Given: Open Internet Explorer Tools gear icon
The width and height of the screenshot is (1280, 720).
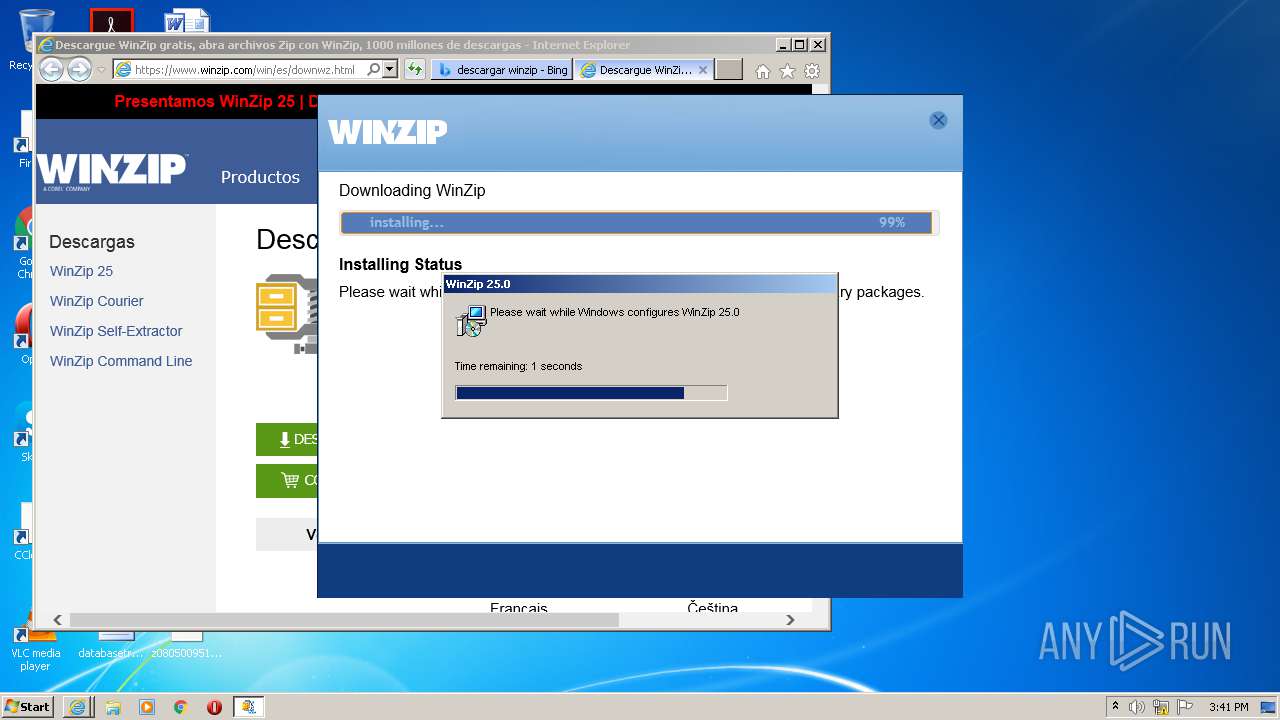Looking at the screenshot, I should [812, 71].
